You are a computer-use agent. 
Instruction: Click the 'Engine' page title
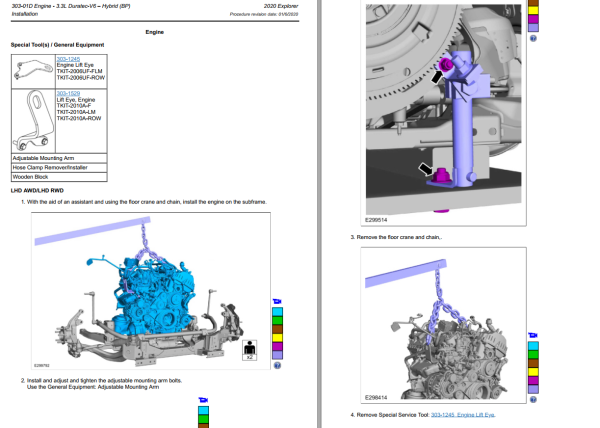click(x=155, y=32)
